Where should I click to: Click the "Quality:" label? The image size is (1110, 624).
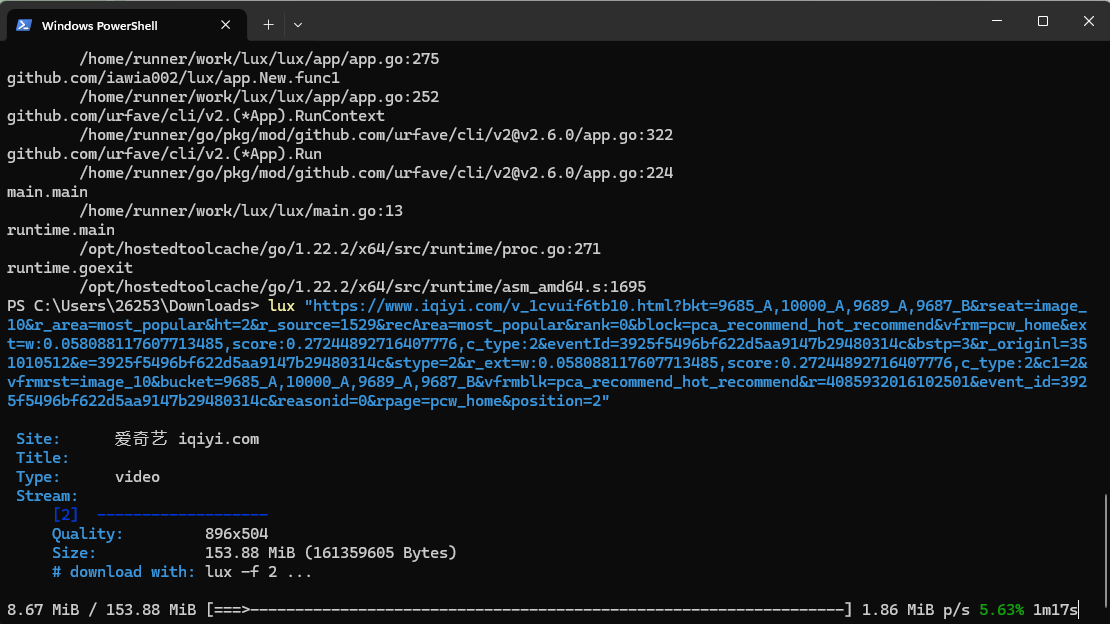click(87, 534)
